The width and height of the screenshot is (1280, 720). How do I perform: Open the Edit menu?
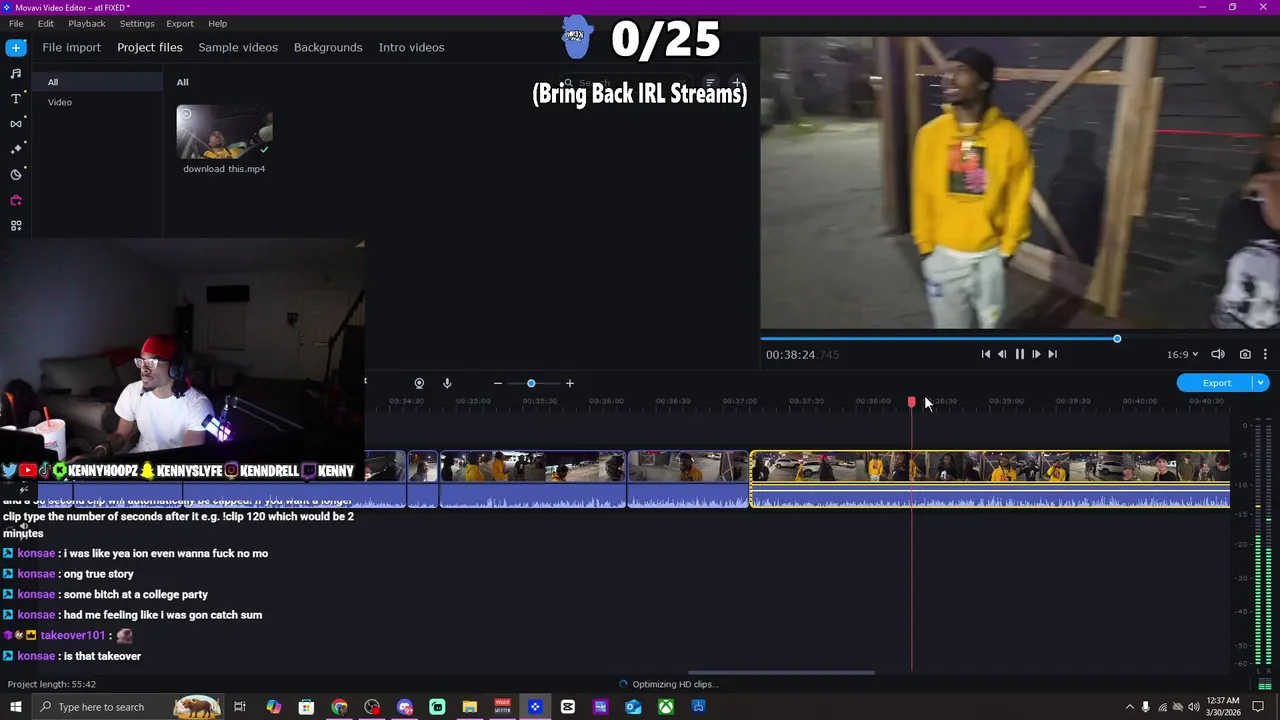[x=46, y=23]
